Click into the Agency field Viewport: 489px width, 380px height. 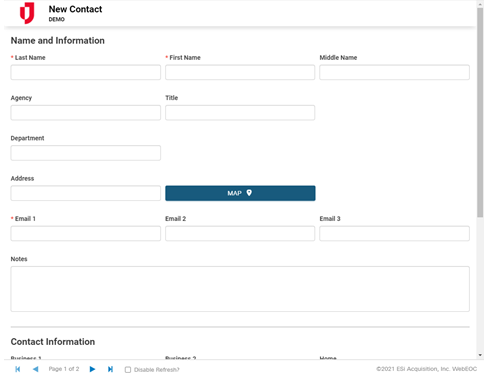(86, 113)
